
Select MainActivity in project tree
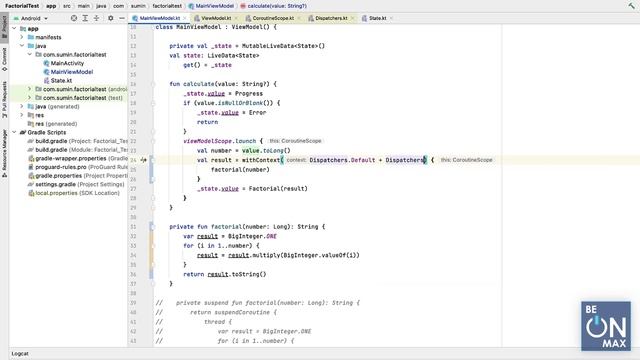pyautogui.click(x=67, y=63)
